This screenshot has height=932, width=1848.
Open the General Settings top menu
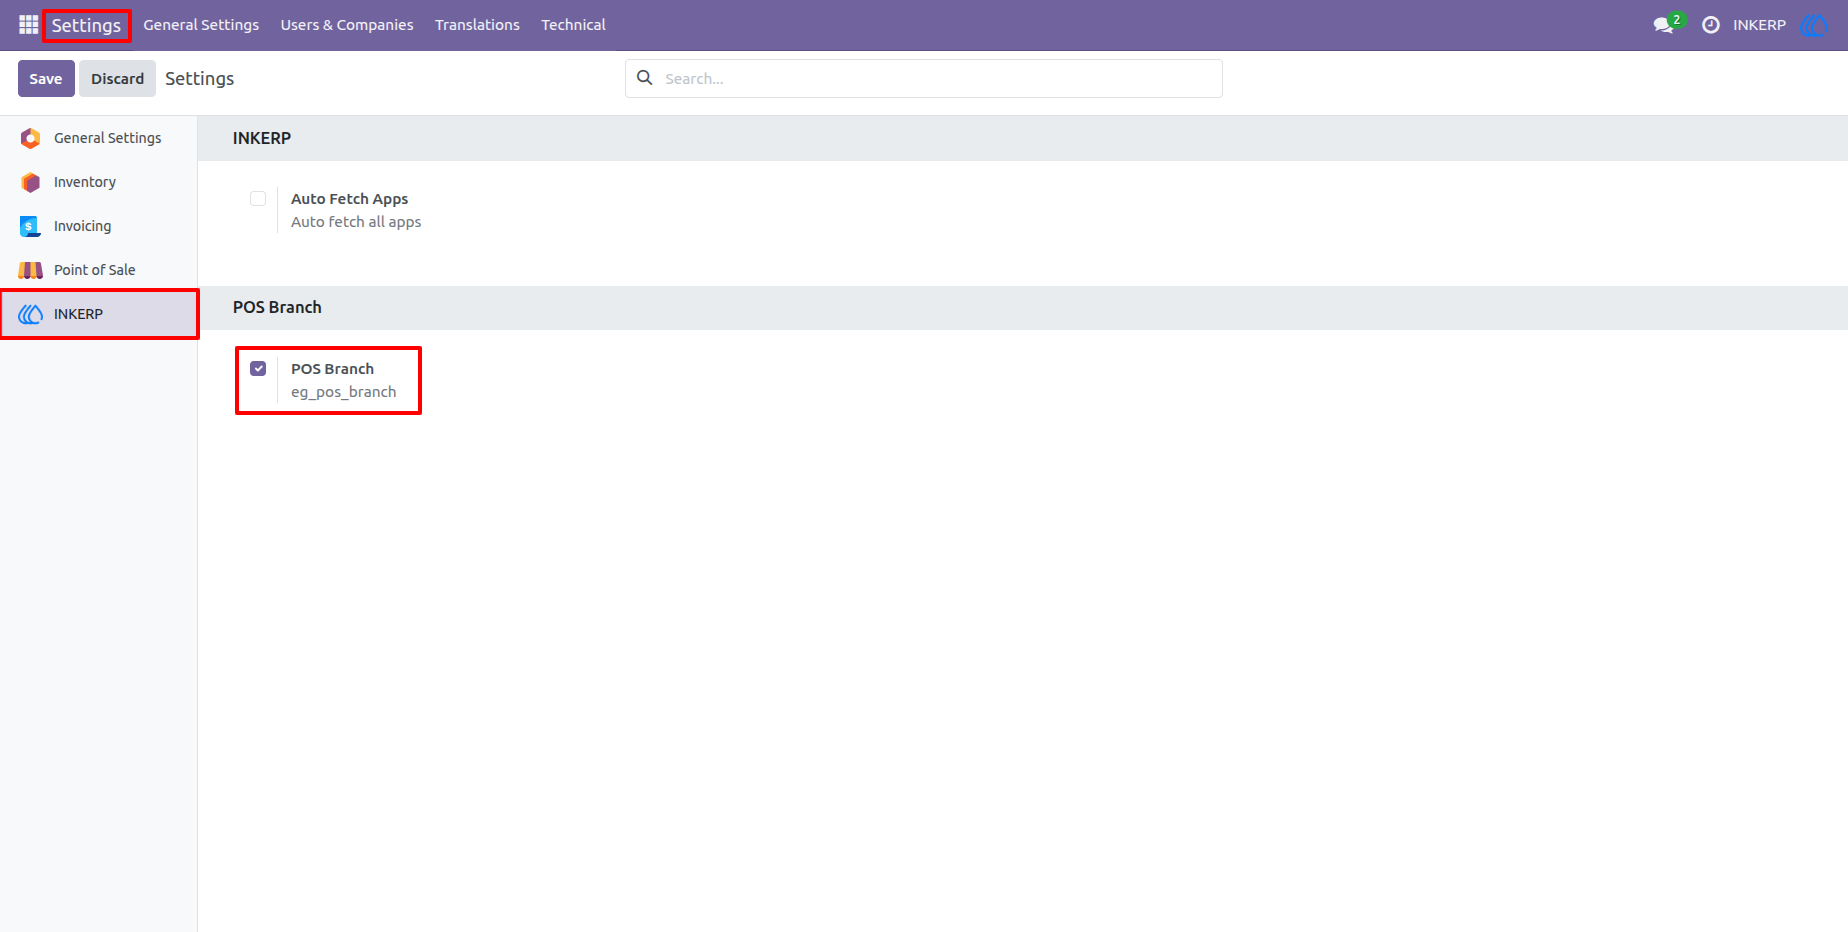[x=201, y=25]
